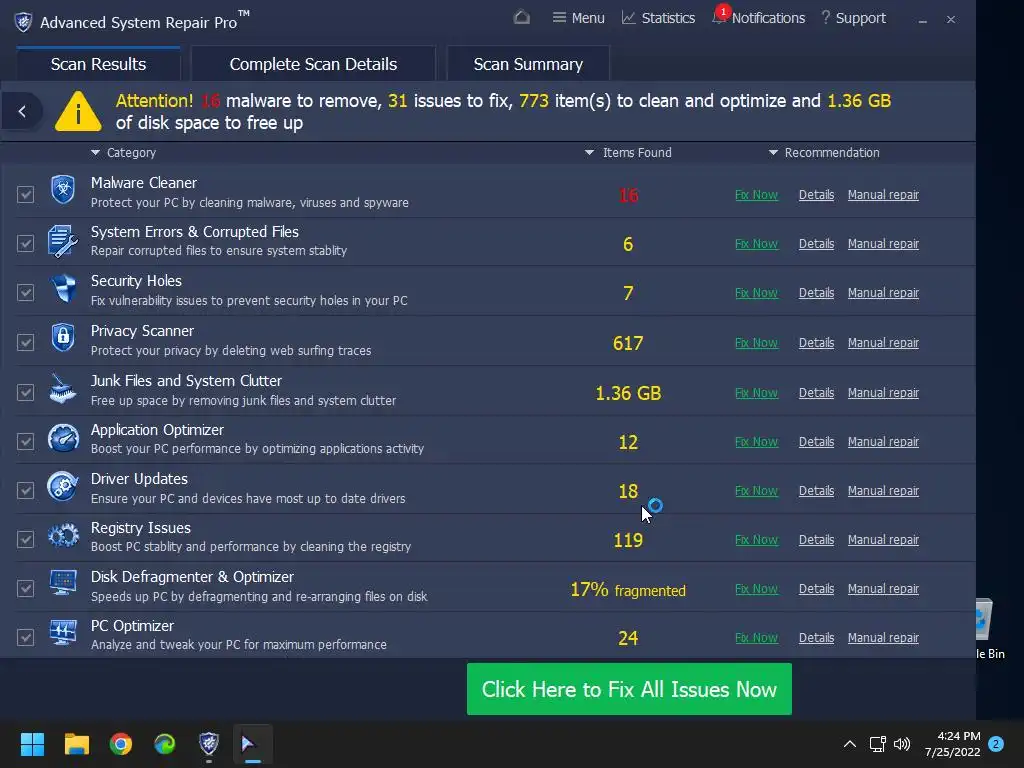Toggle the Application Optimizer checkbox
1024x768 pixels.
click(25, 441)
